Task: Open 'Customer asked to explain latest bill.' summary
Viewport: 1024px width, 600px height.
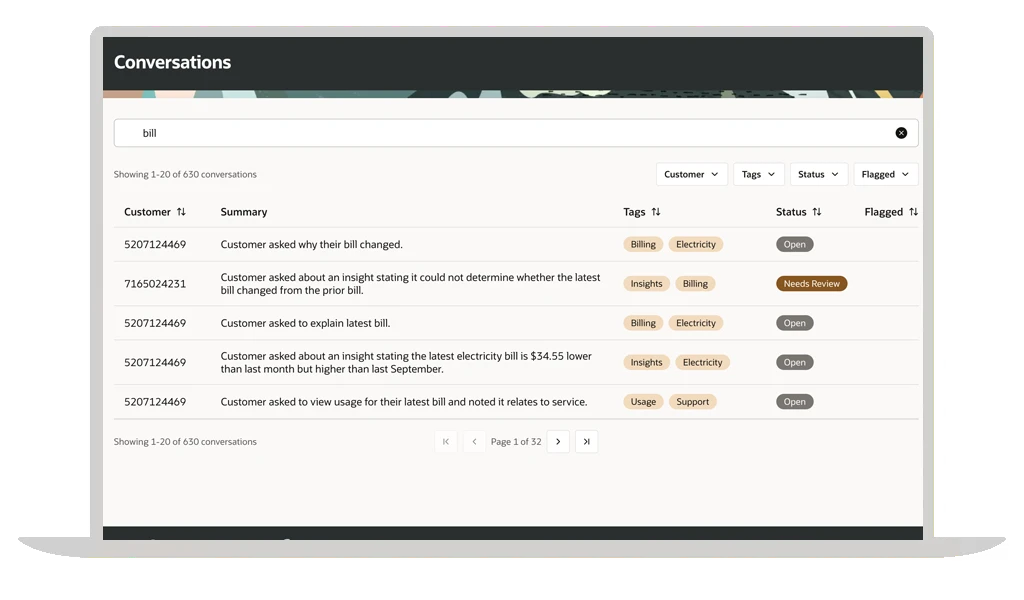Action: [x=305, y=323]
